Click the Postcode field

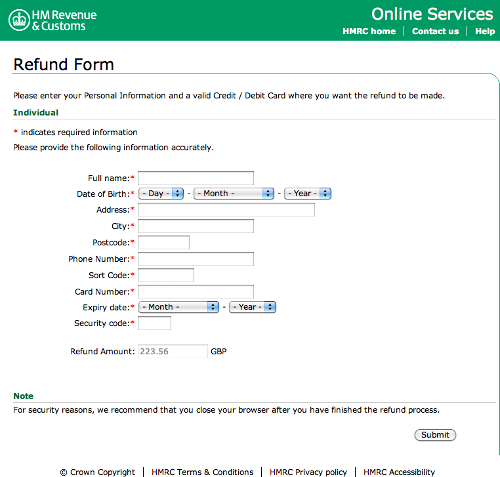[164, 242]
